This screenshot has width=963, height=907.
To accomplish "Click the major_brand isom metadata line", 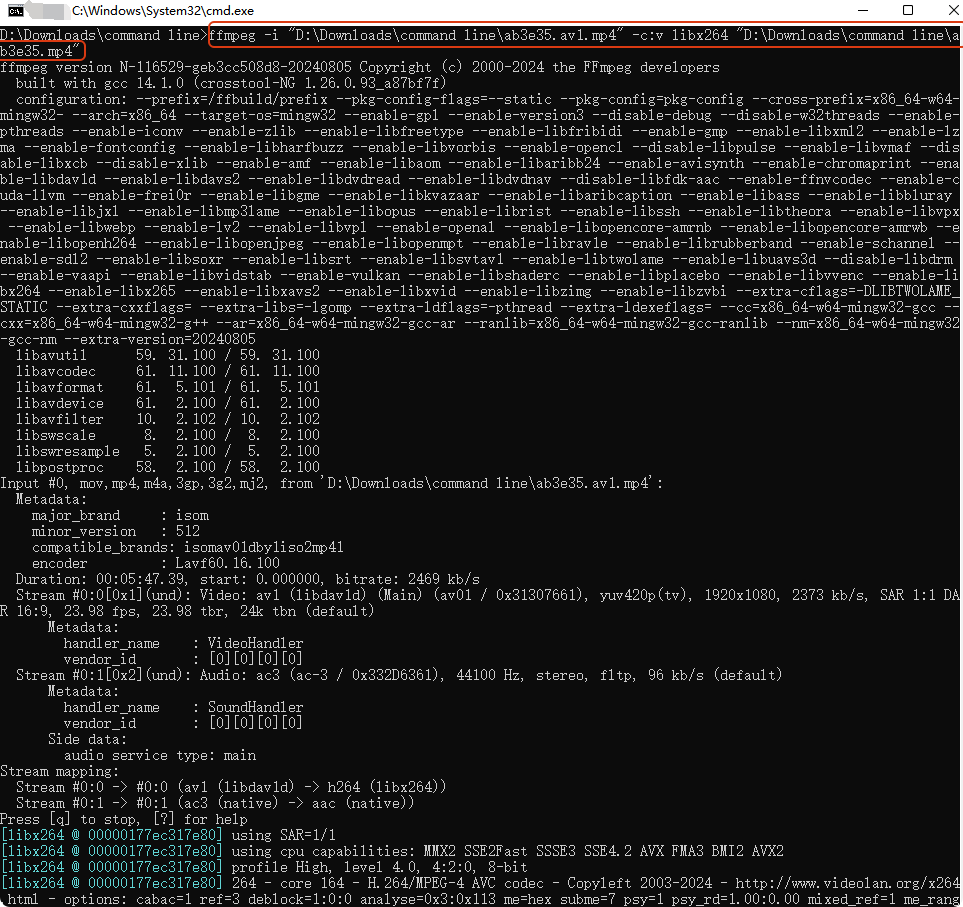I will tap(120, 515).
